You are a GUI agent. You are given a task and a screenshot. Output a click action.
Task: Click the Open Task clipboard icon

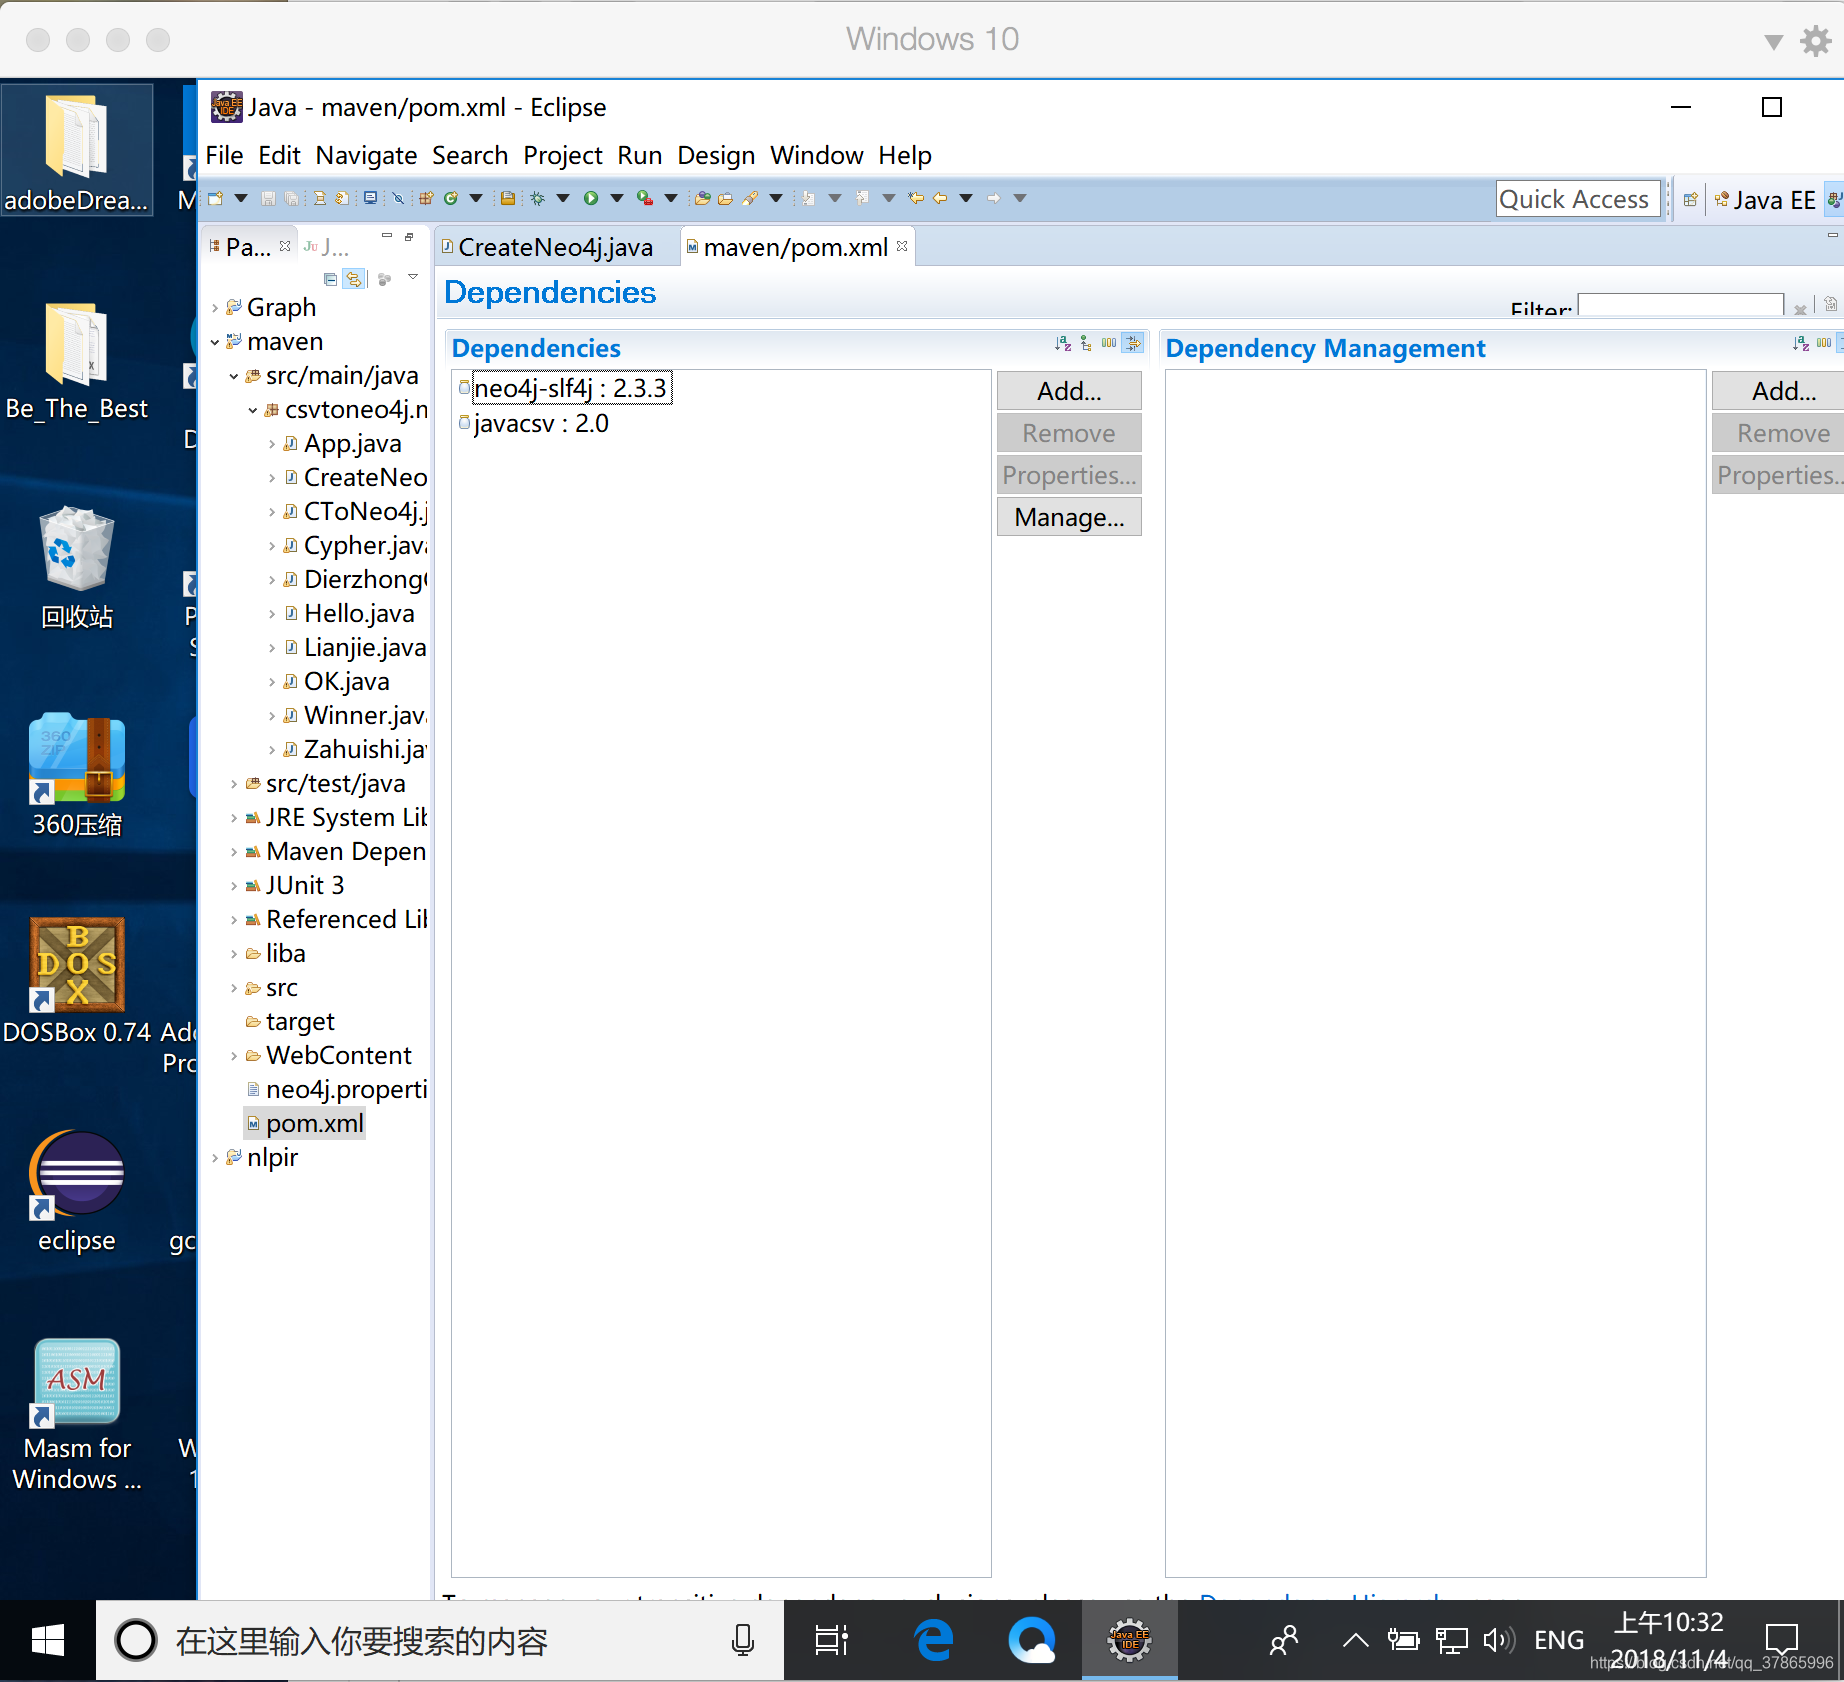[x=508, y=198]
